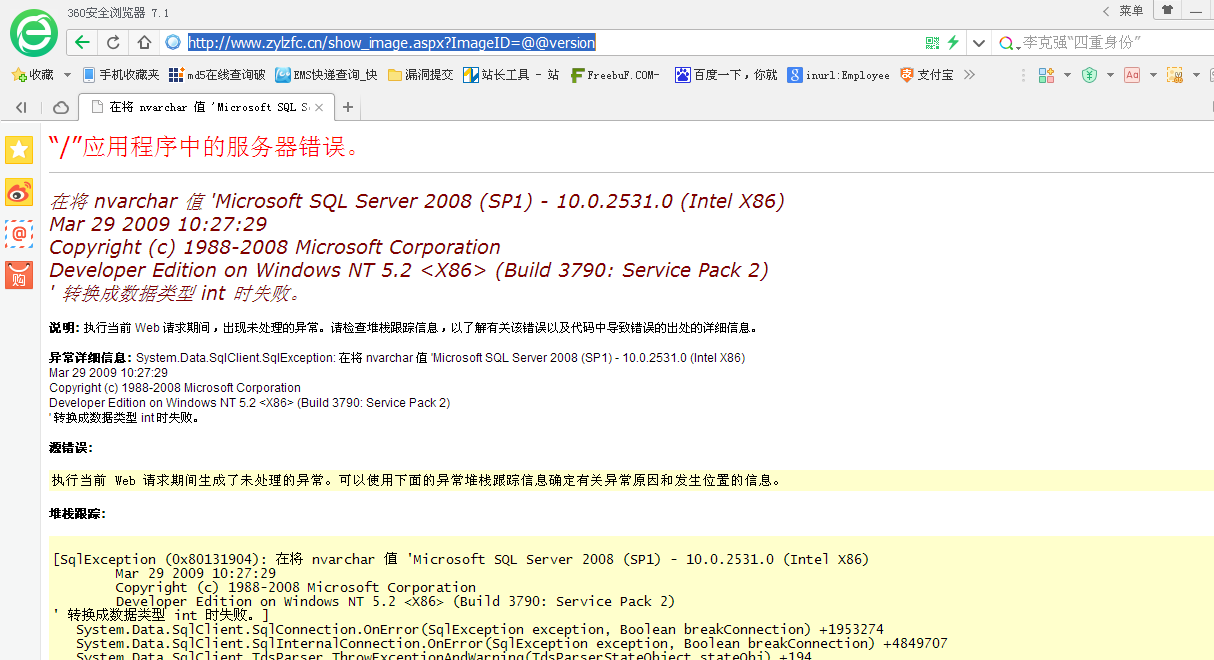1214x660 pixels.
Task: Open the inurl:Employee bookmark
Action: [838, 75]
